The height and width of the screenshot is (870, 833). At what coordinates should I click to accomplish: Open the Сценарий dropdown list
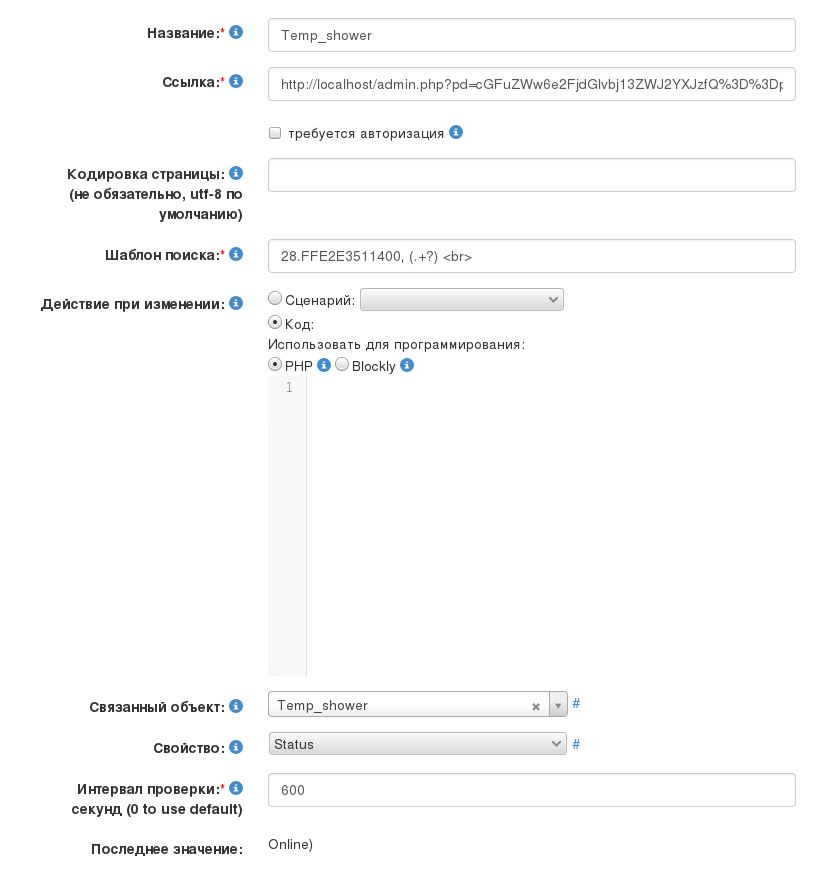click(x=461, y=299)
